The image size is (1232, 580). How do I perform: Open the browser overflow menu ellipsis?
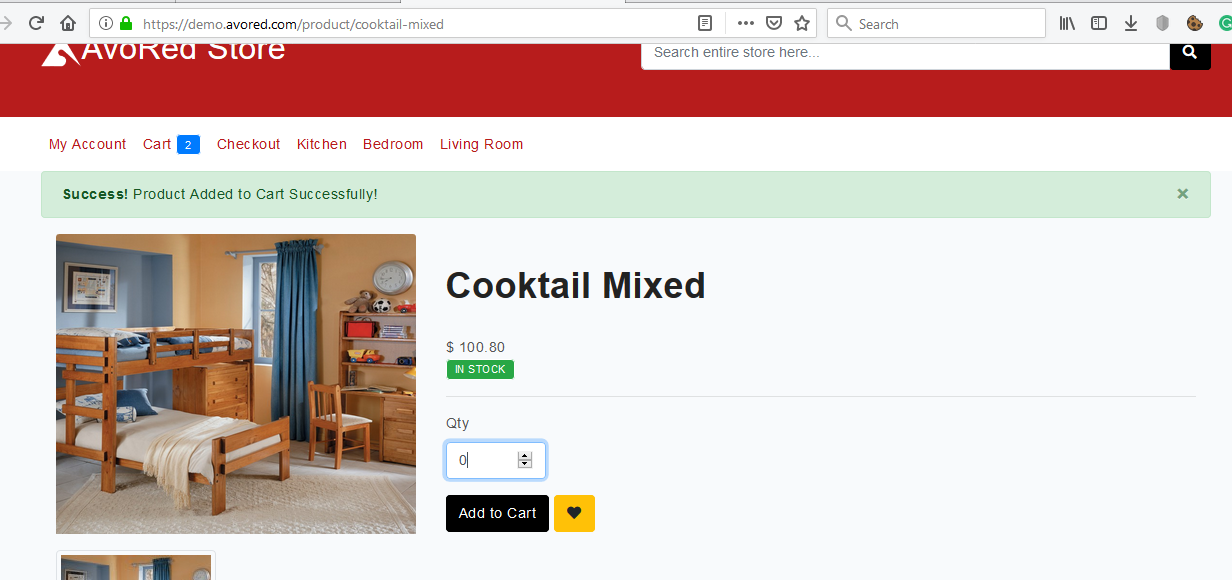pyautogui.click(x=744, y=23)
